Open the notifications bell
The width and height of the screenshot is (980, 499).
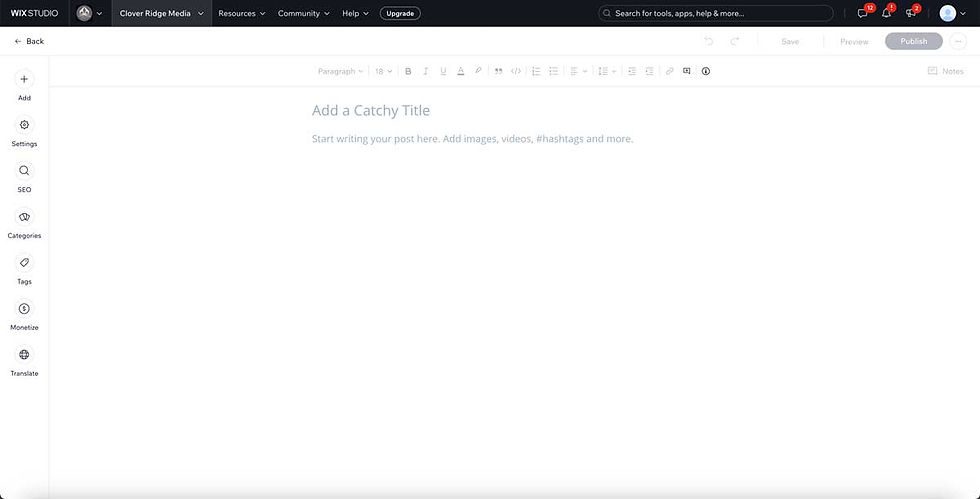click(x=887, y=13)
